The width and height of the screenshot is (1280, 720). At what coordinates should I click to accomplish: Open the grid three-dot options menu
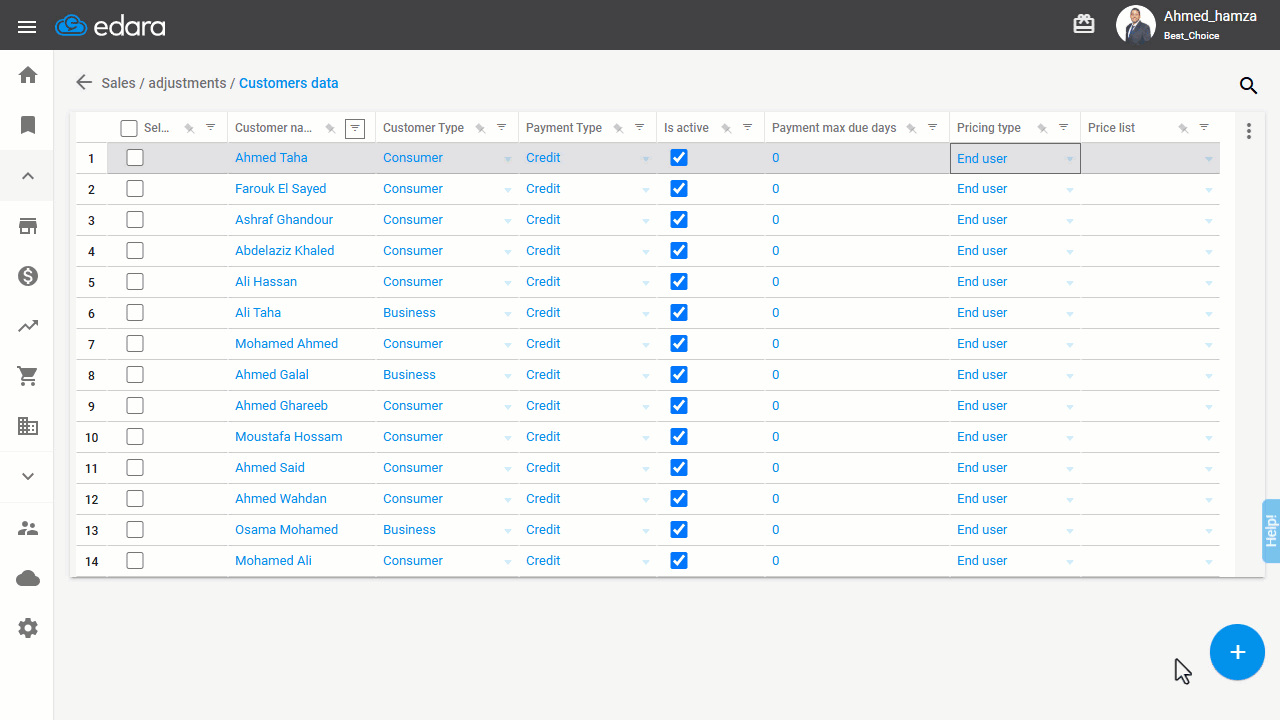tap(1248, 131)
